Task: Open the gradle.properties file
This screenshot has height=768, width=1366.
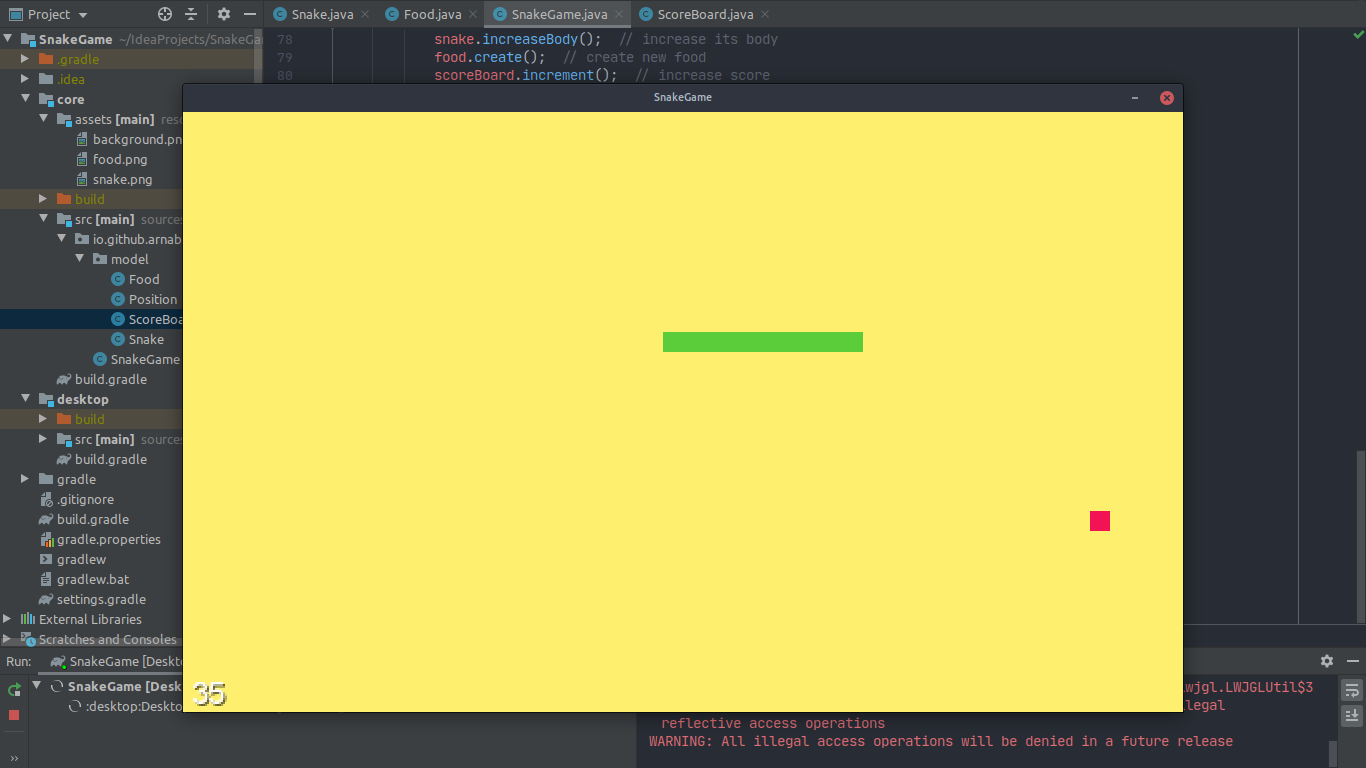Action: (100, 539)
